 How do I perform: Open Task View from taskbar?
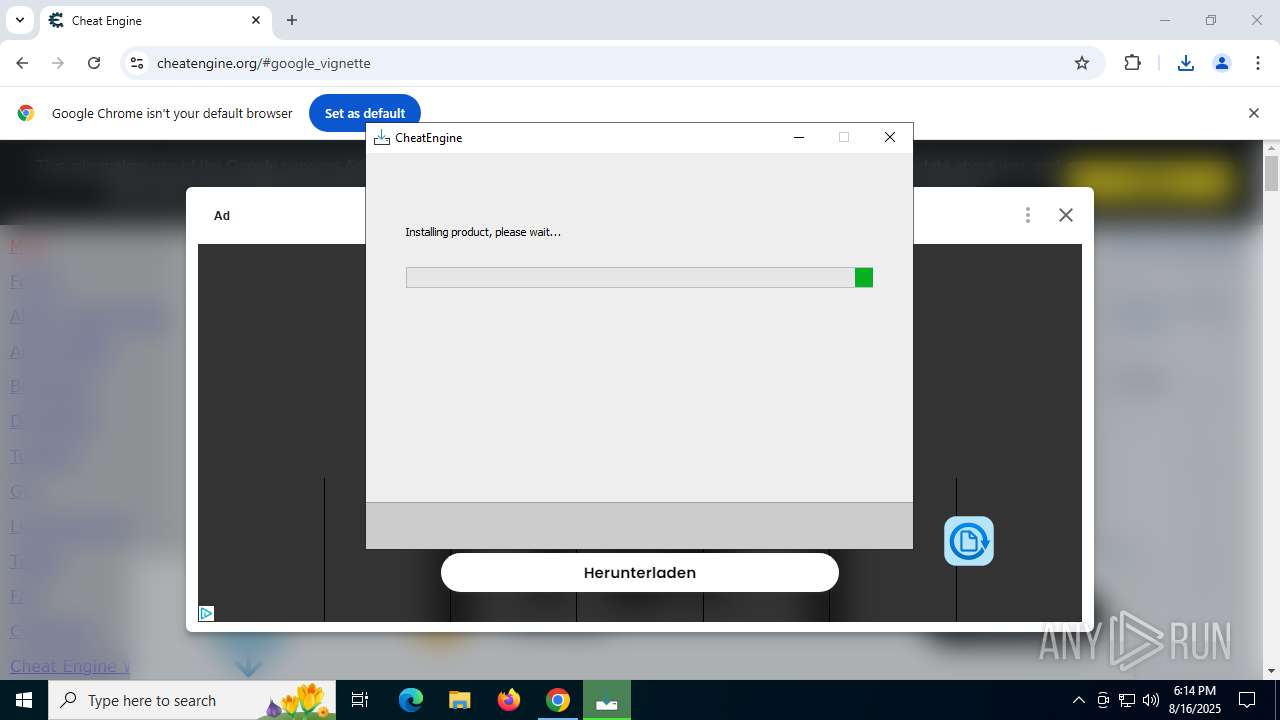360,700
